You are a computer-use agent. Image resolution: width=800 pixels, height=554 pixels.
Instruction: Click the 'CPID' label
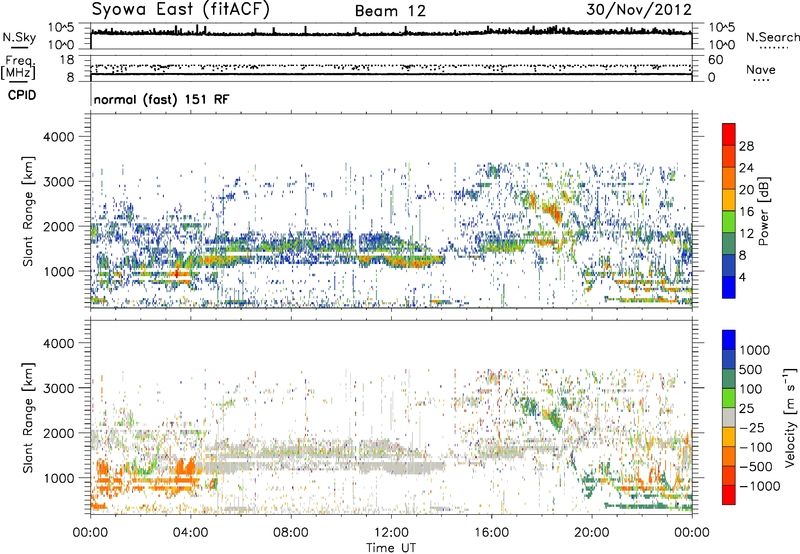point(22,95)
